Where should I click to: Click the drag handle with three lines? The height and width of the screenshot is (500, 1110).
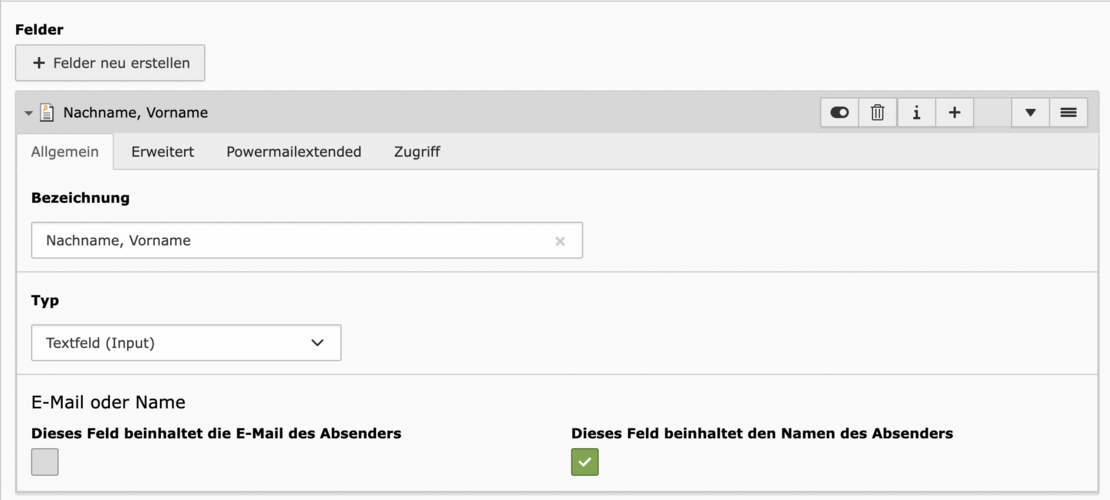click(1068, 113)
